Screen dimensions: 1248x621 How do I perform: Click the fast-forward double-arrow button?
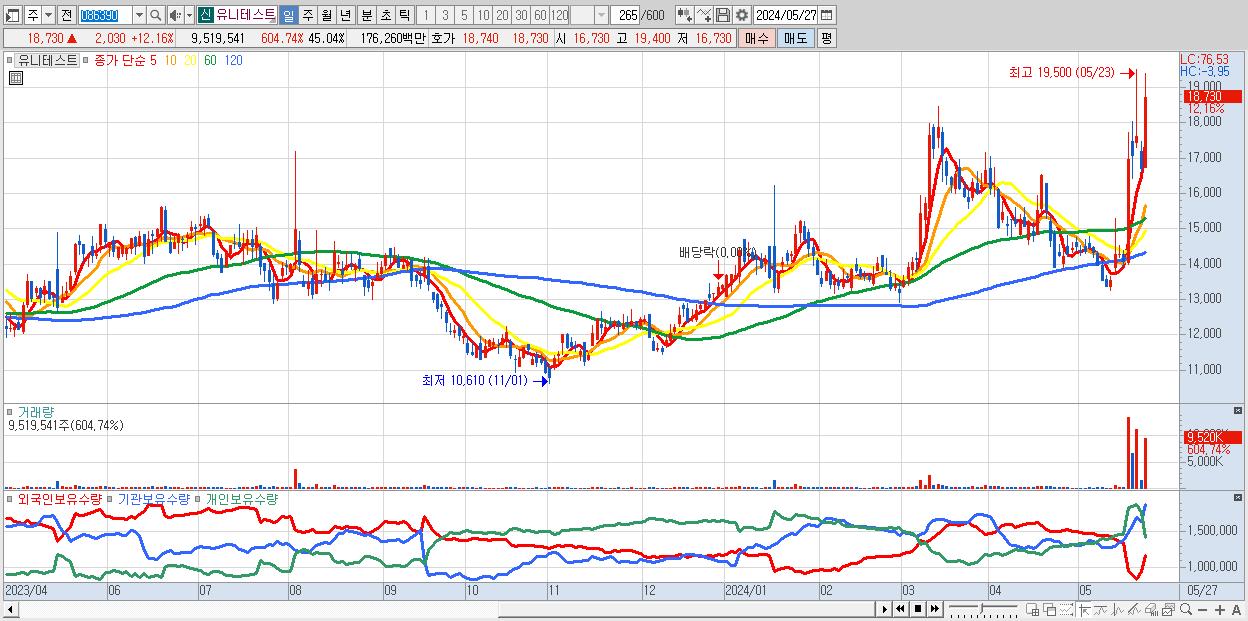(x=934, y=609)
